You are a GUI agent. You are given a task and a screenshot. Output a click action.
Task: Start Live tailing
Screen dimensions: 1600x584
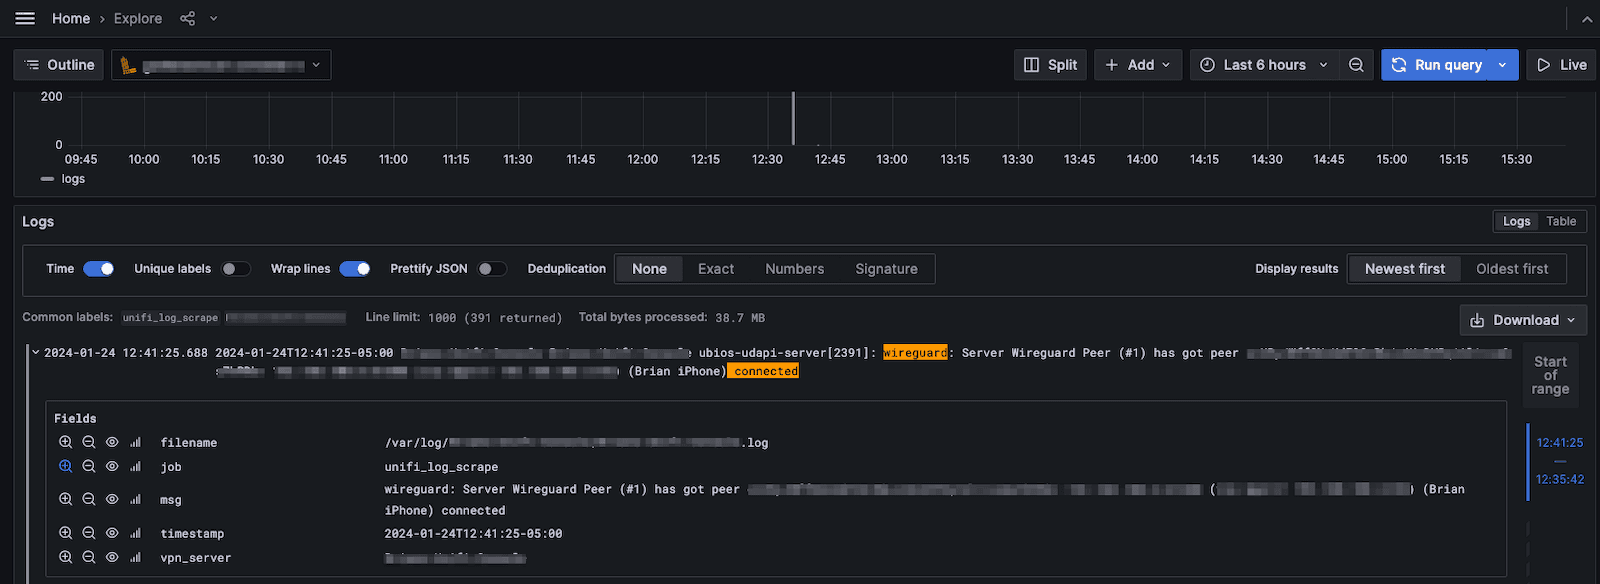pos(1561,65)
